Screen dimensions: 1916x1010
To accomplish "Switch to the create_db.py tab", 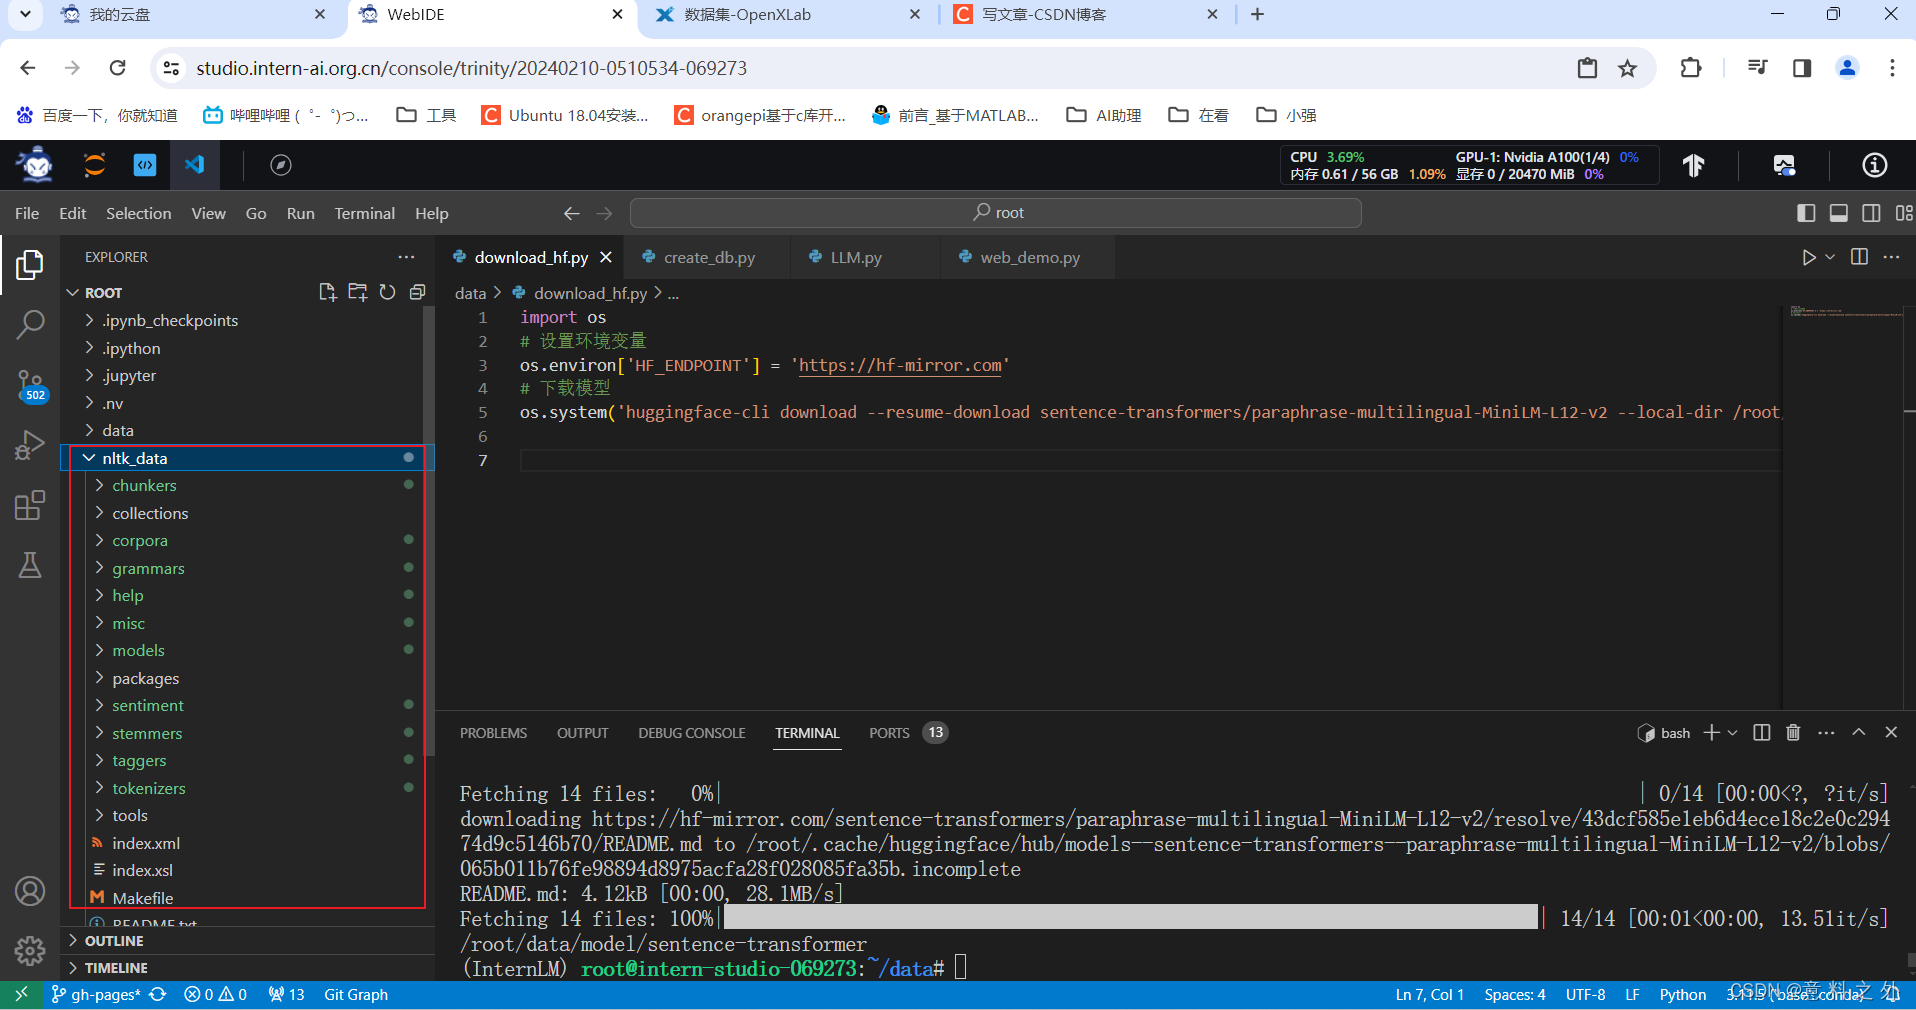I will click(708, 257).
